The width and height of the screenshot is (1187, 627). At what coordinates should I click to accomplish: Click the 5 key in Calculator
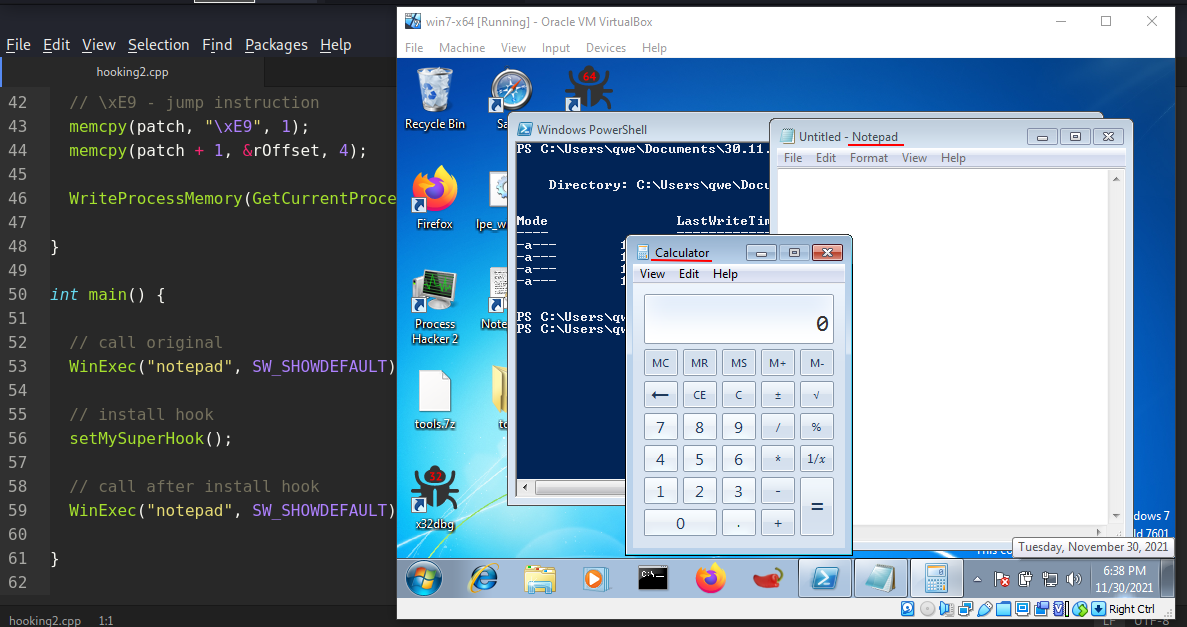click(x=699, y=459)
